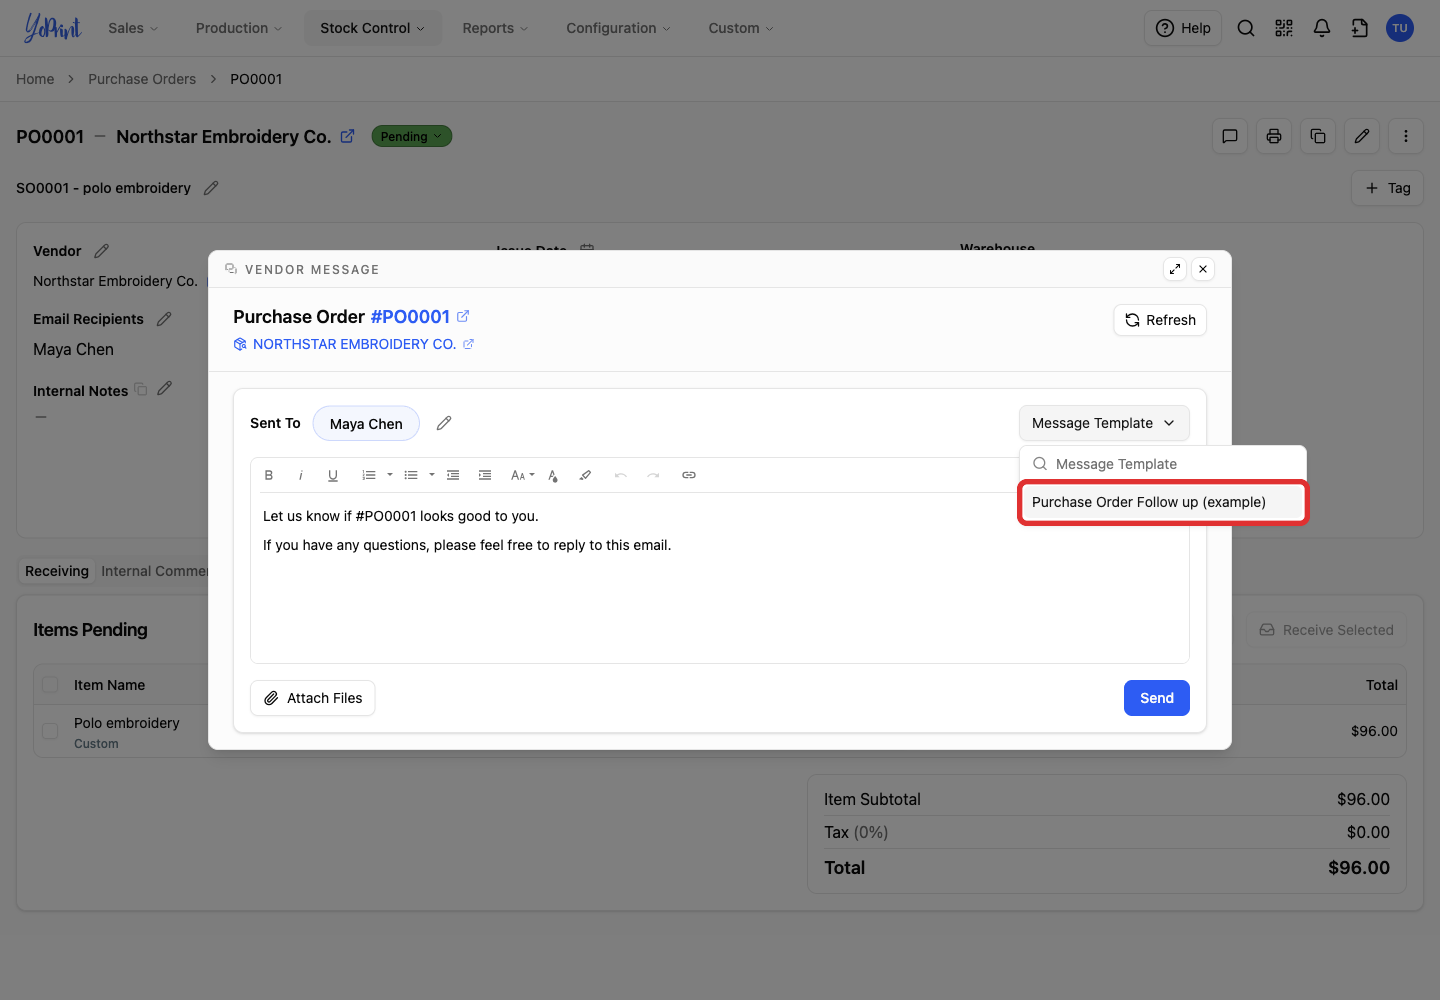Viewport: 1440px width, 1000px height.
Task: Increase indent in the message editor
Action: pyautogui.click(x=485, y=475)
